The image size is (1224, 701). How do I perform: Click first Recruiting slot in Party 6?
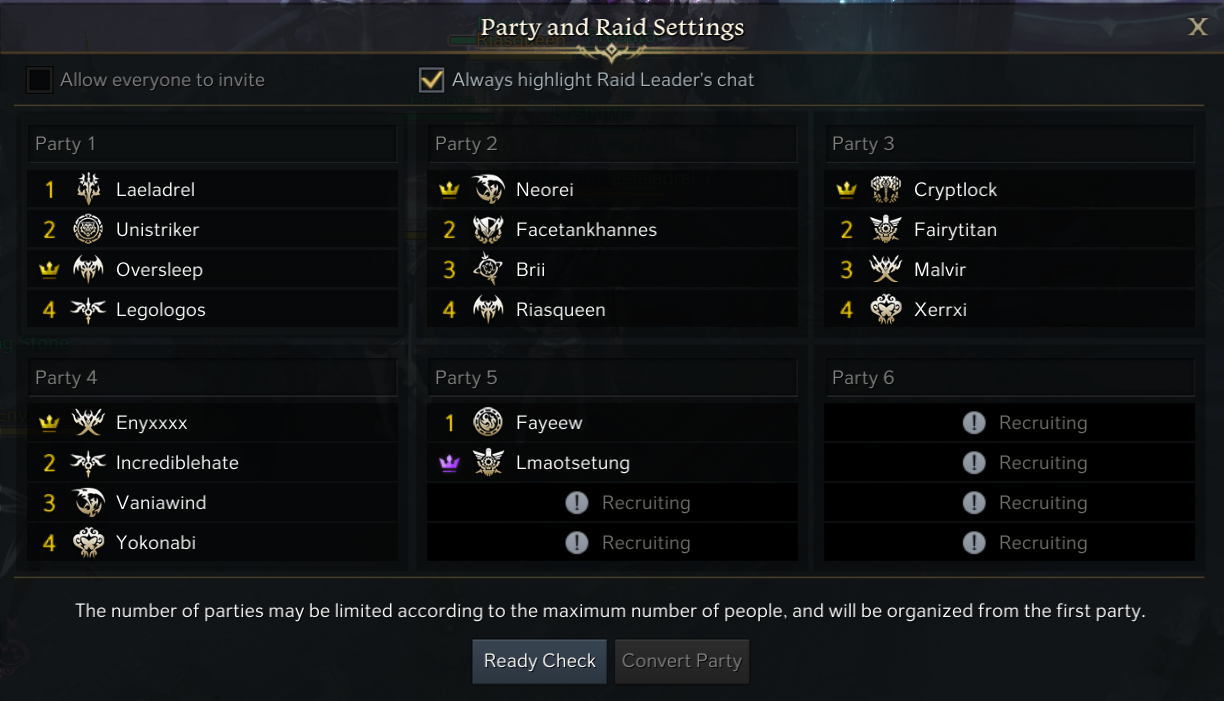click(1010, 423)
